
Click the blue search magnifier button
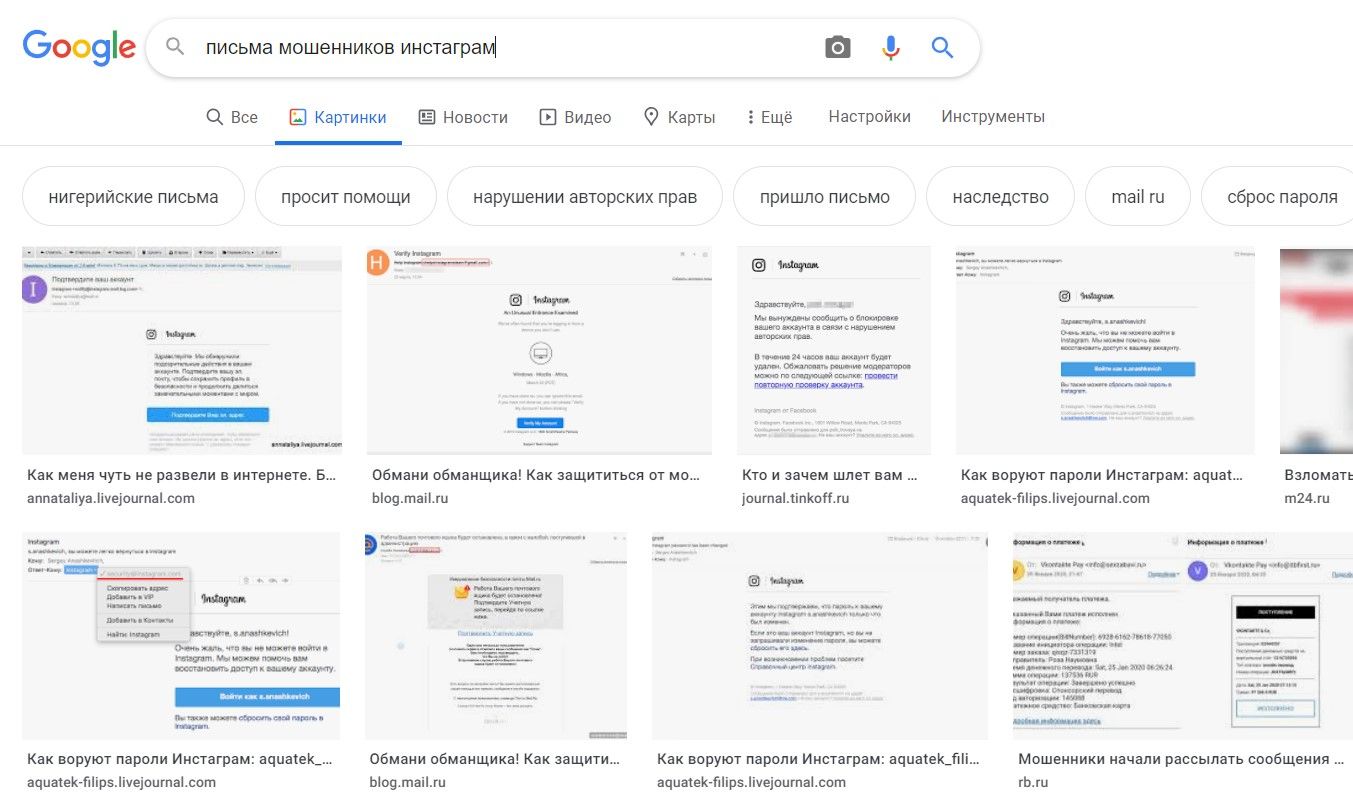point(942,47)
